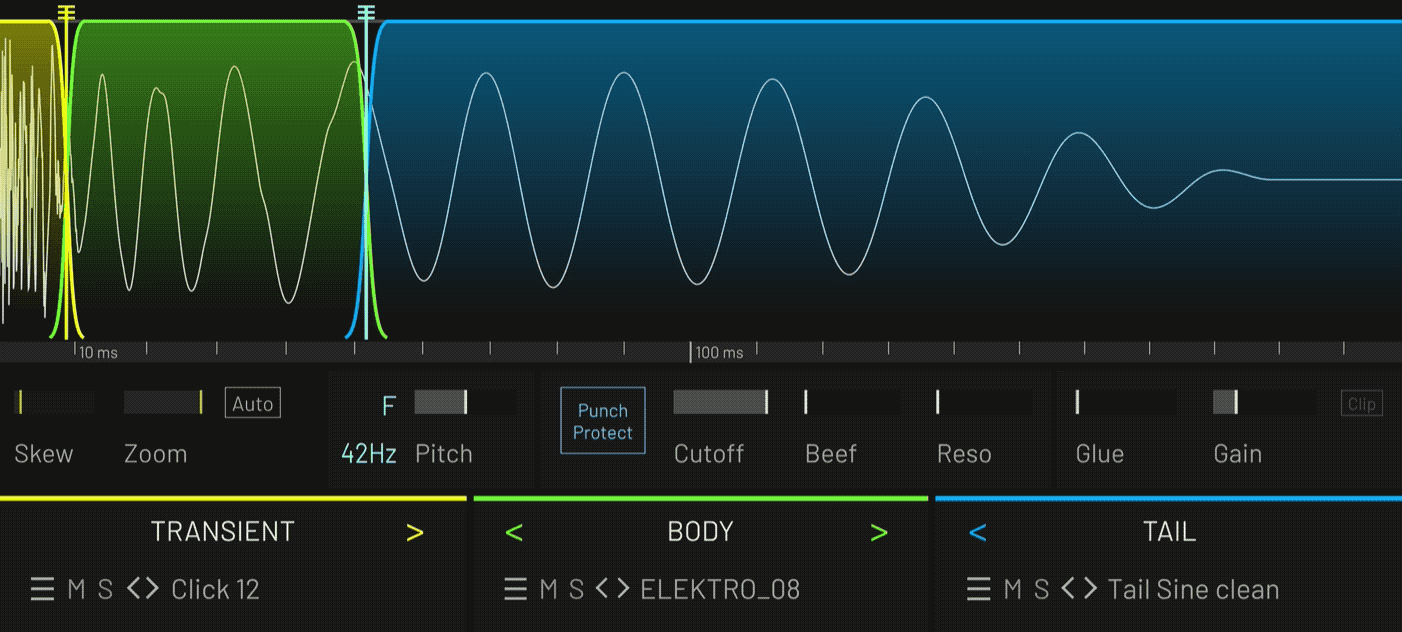
Task: Open the Transient section hamburger menu
Action: (42, 589)
